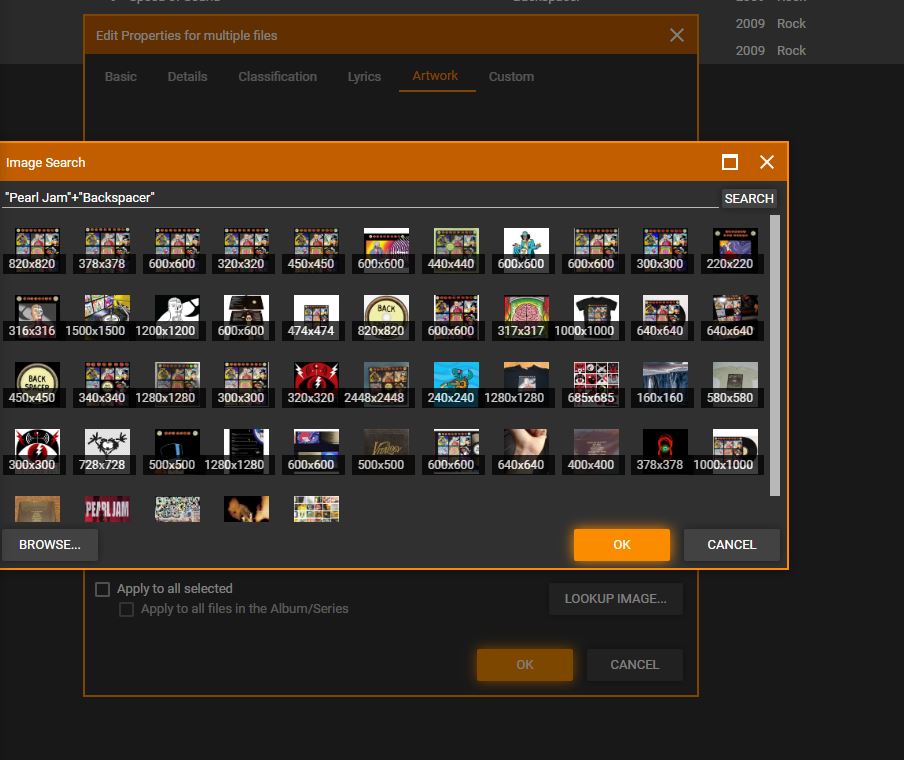The height and width of the screenshot is (760, 904).
Task: Open the Classification tab
Action: [277, 76]
